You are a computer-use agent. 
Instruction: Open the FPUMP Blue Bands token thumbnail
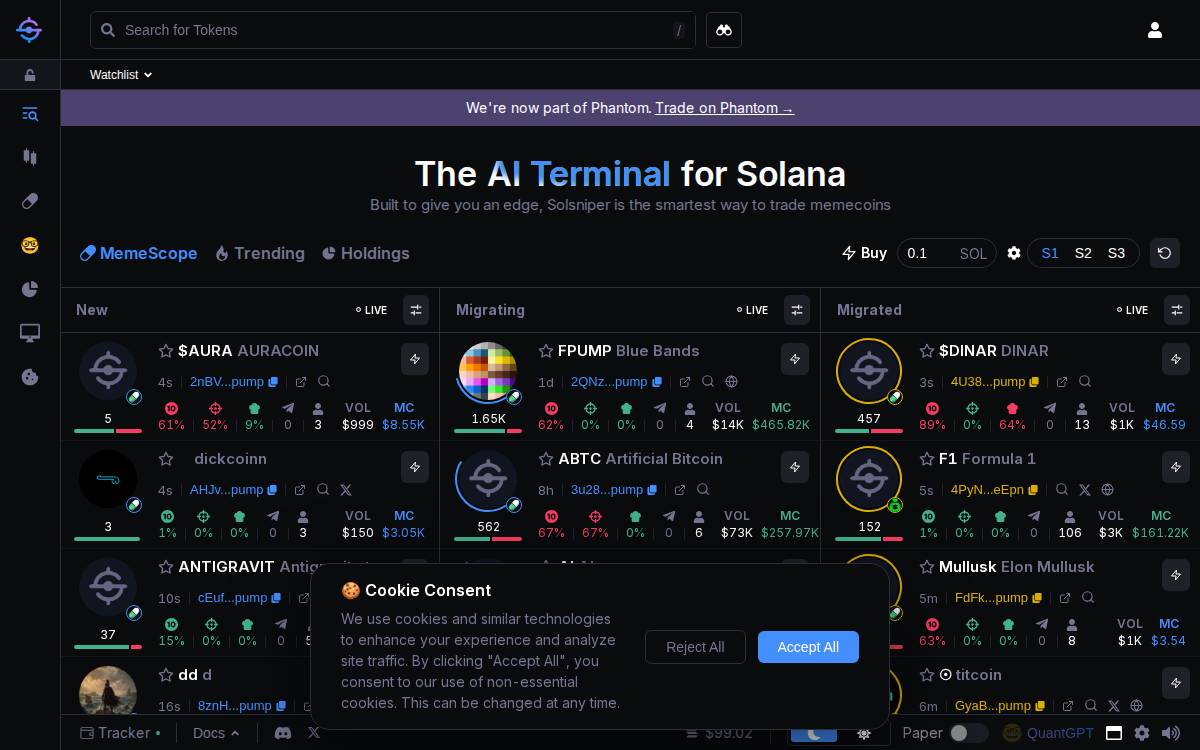(488, 371)
